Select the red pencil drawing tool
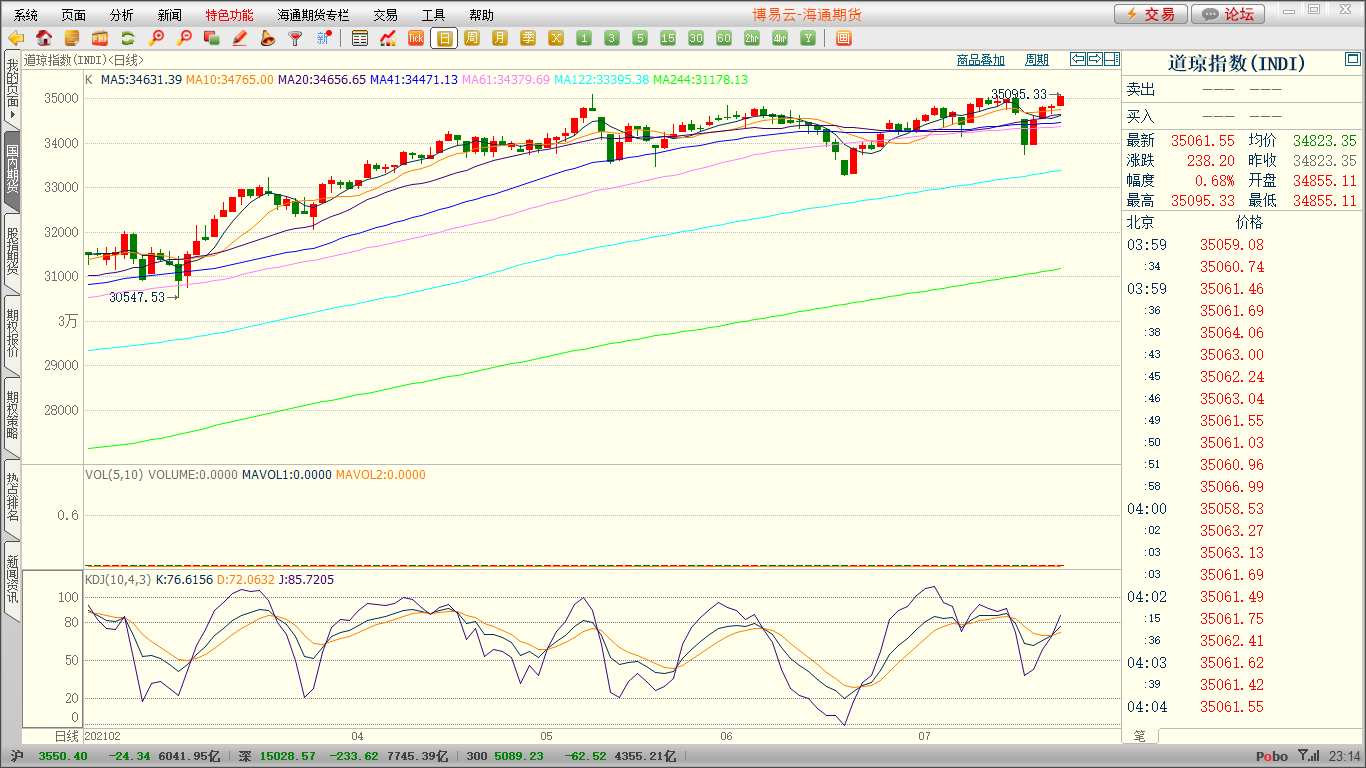This screenshot has height=768, width=1366. tap(239, 39)
